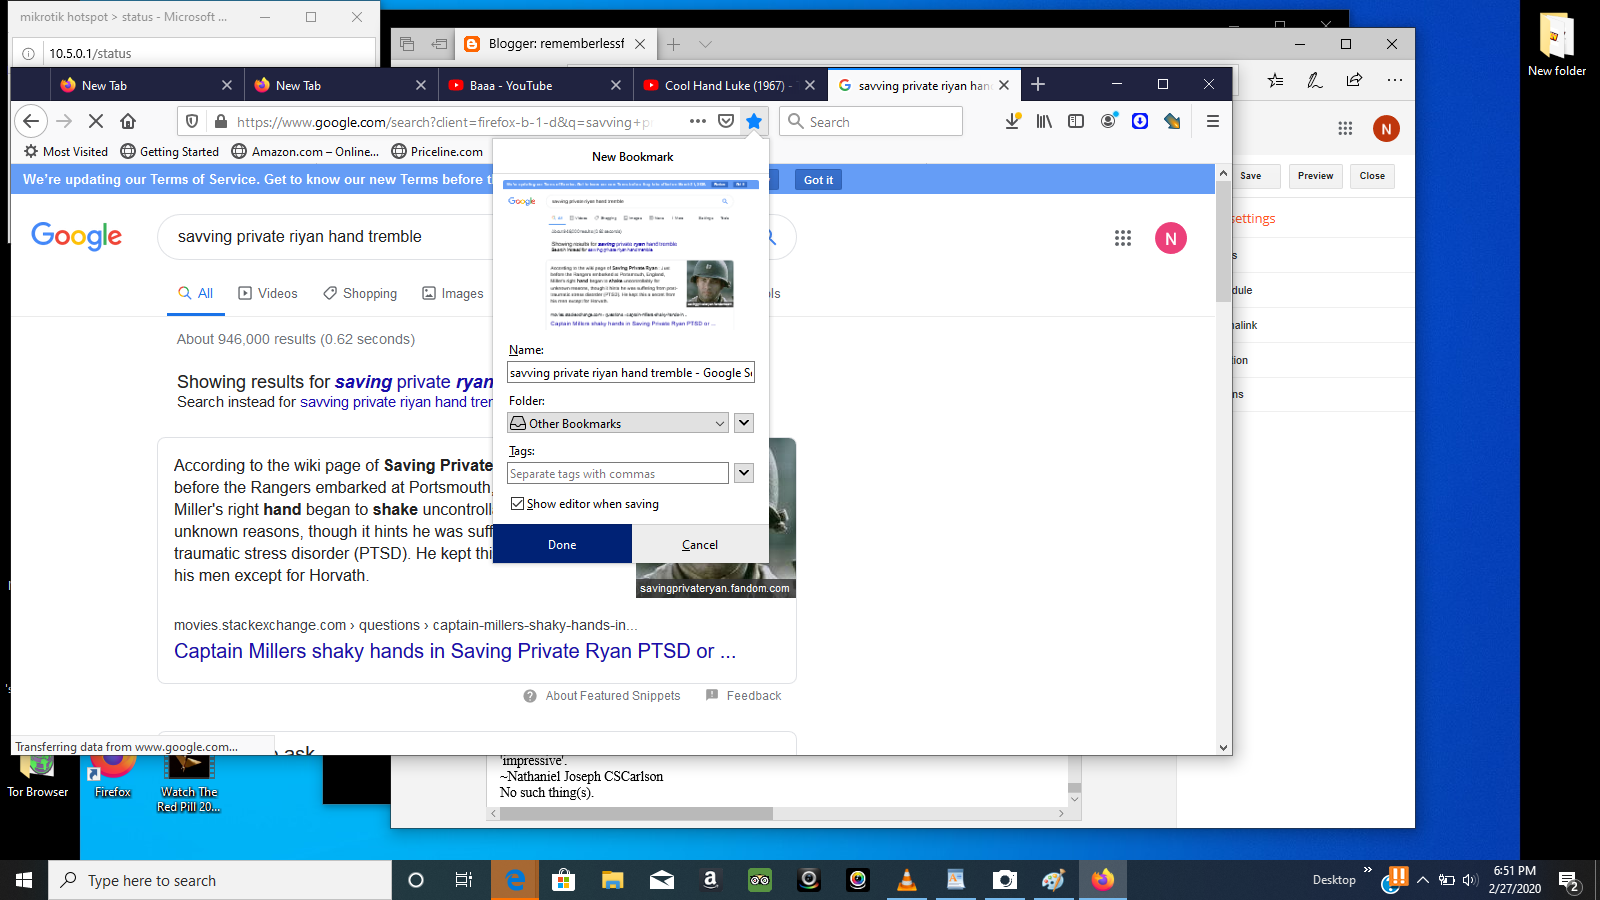Switch to the Baaa - YouTube tab
The height and width of the screenshot is (900, 1600).
pos(536,85)
